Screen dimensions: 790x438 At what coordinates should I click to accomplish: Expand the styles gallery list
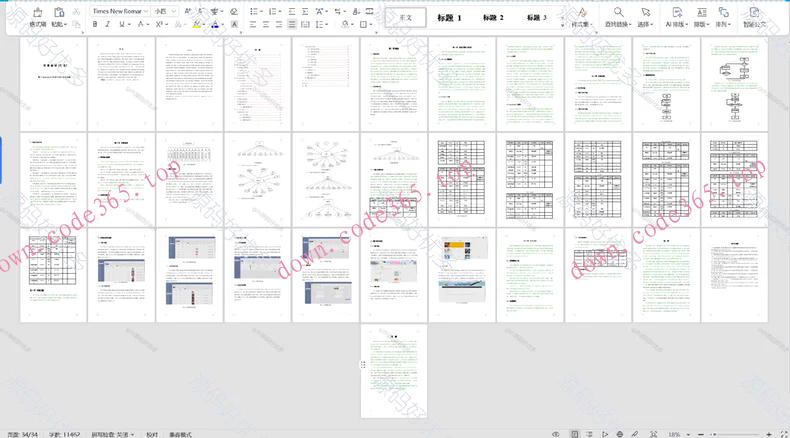click(560, 24)
